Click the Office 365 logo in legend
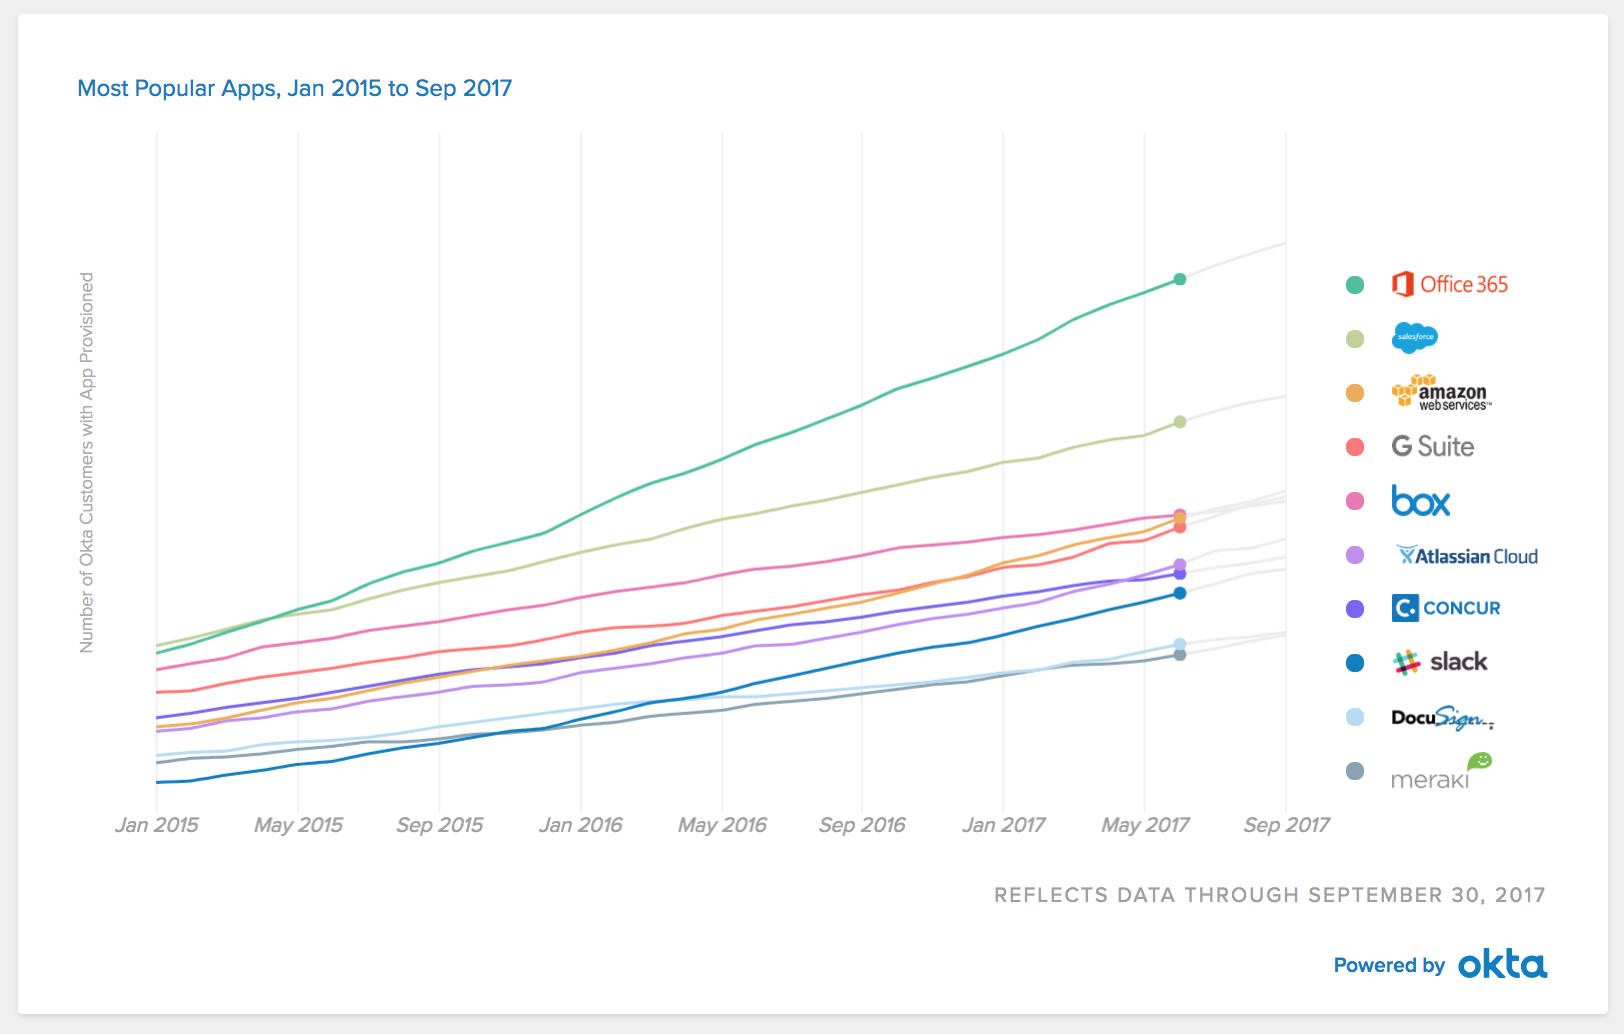 pyautogui.click(x=1449, y=285)
